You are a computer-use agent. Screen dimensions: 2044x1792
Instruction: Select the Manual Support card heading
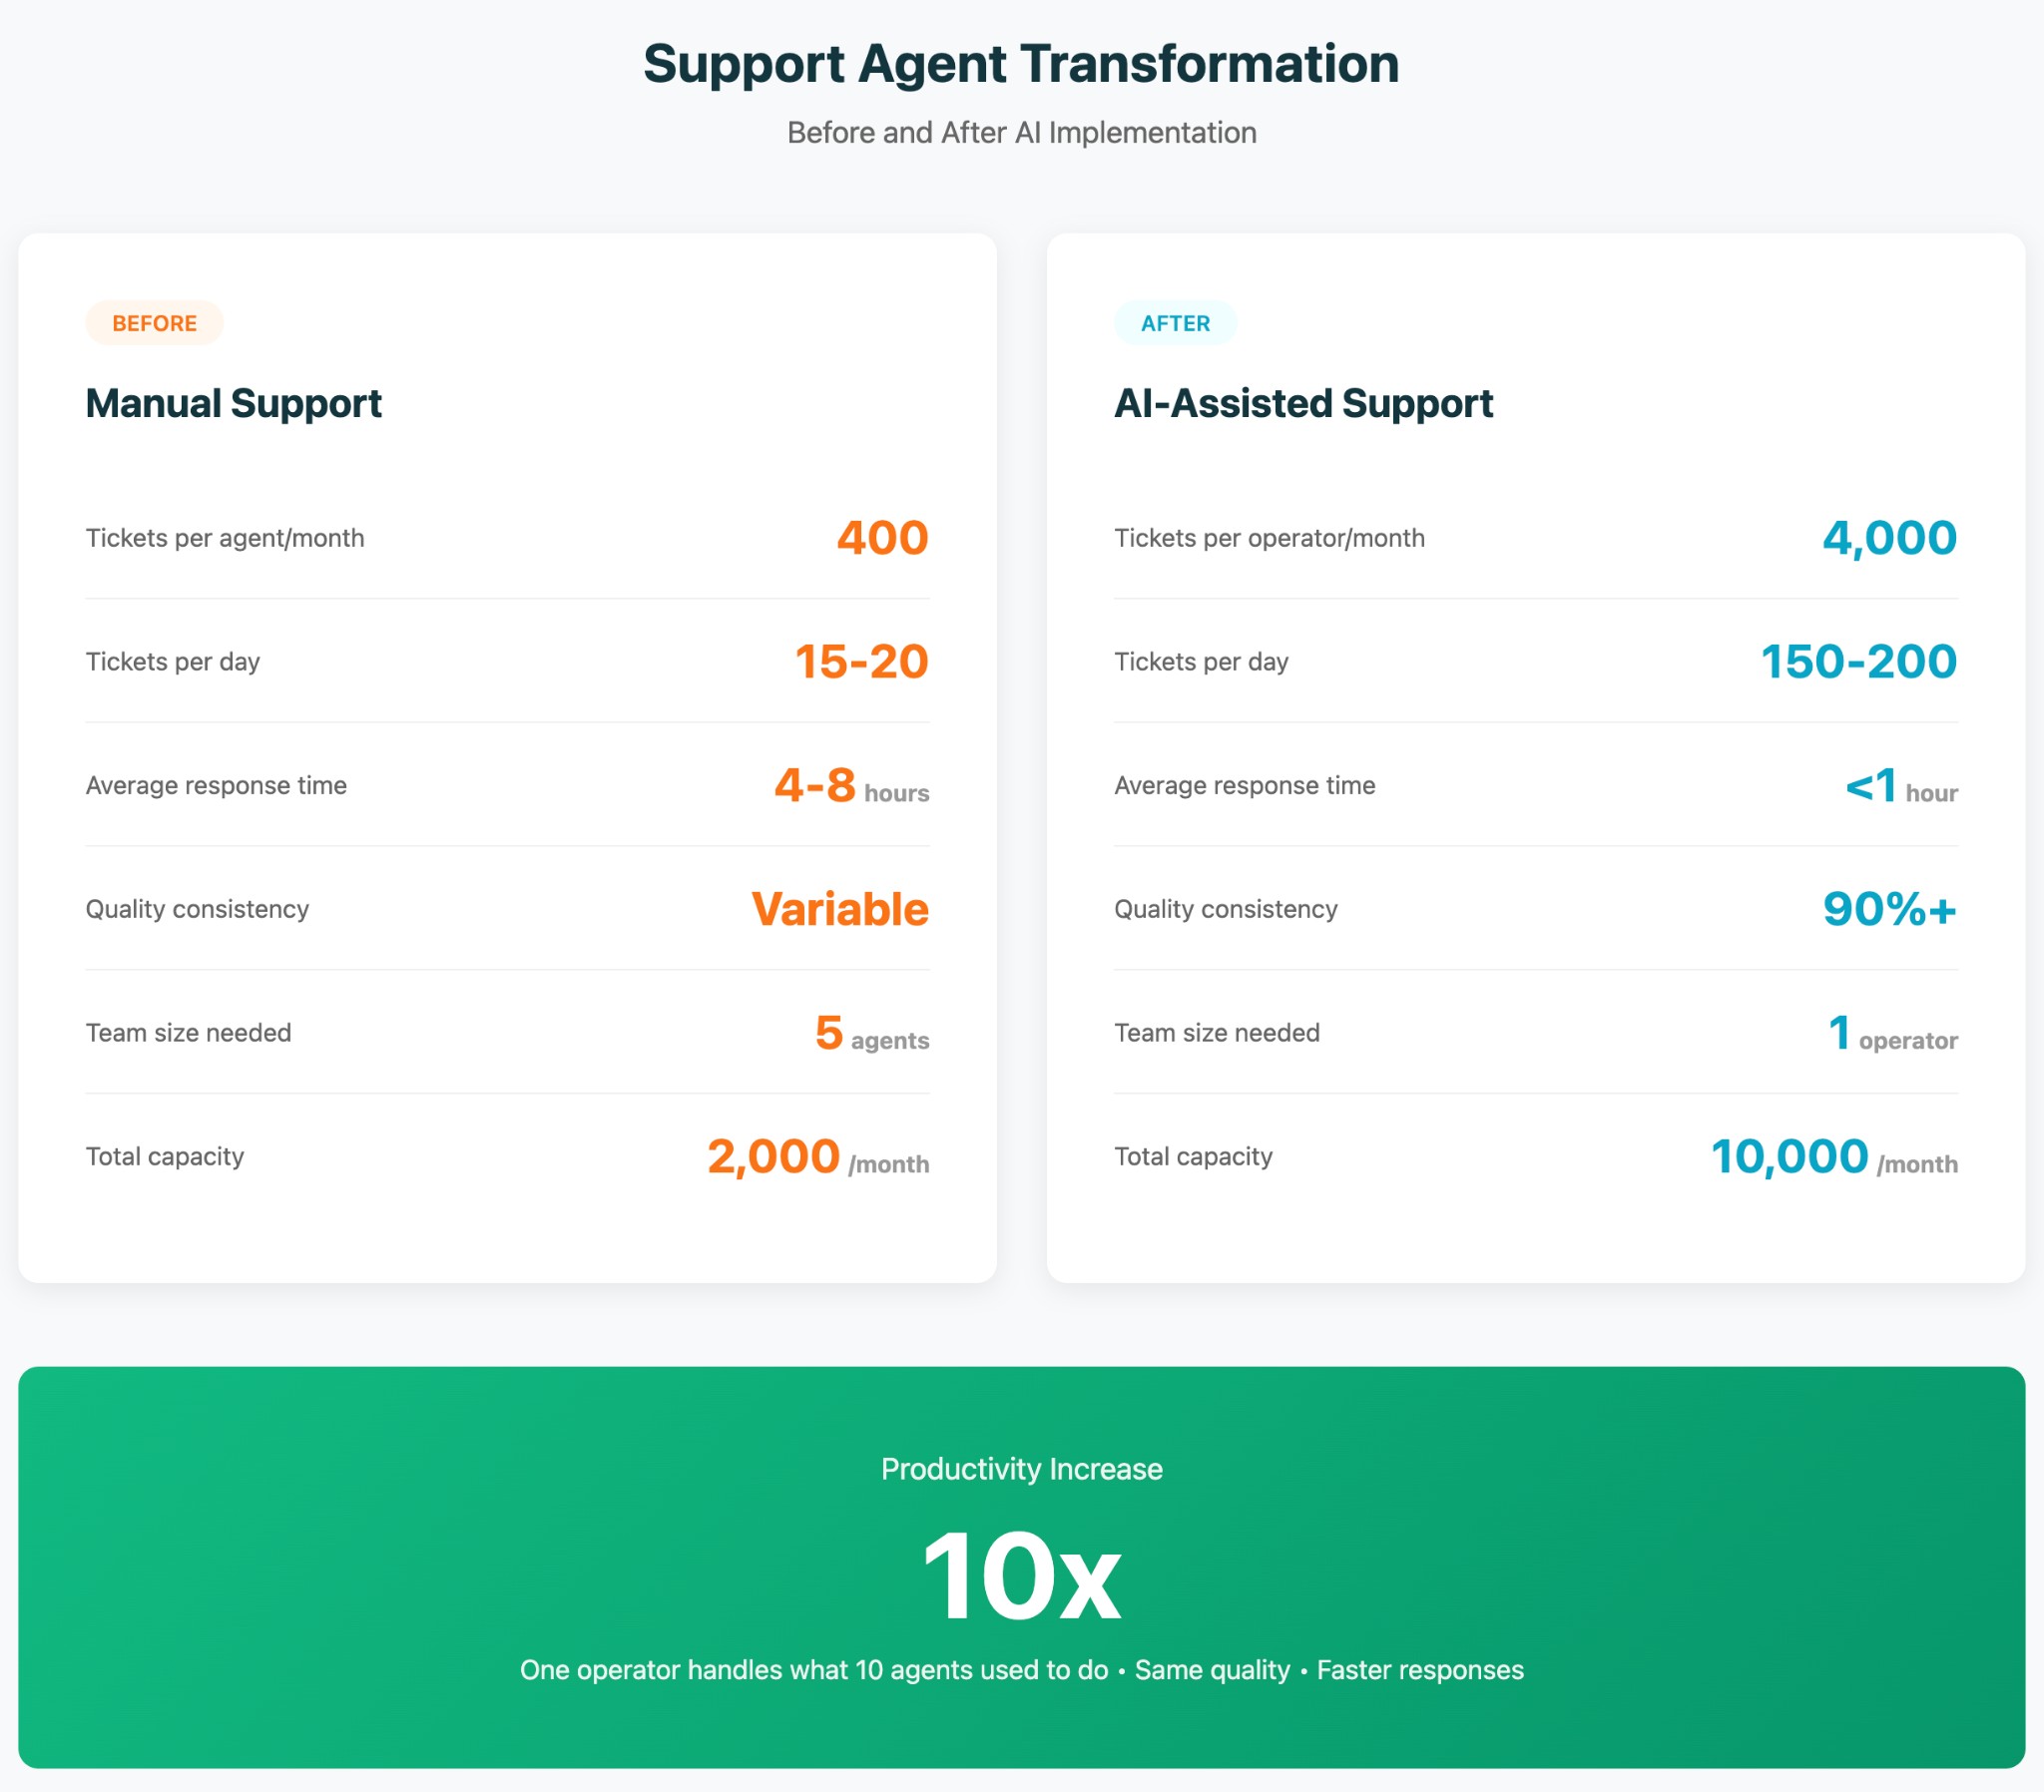pos(232,403)
